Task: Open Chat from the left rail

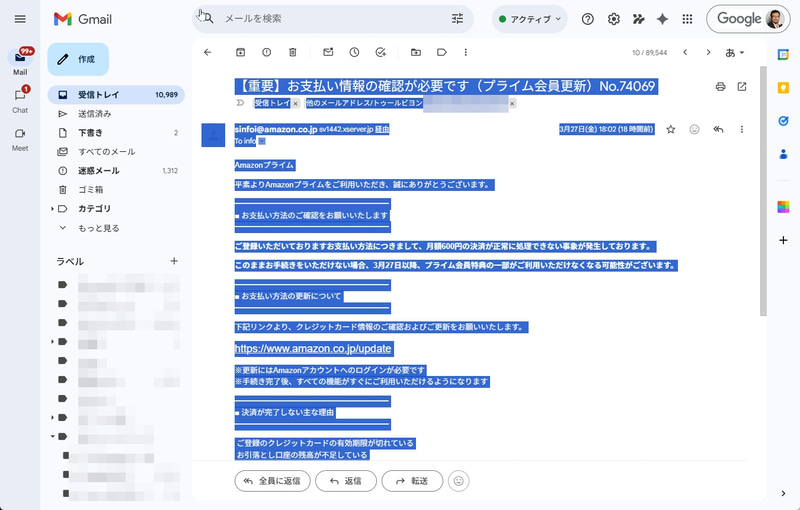Action: (x=20, y=100)
